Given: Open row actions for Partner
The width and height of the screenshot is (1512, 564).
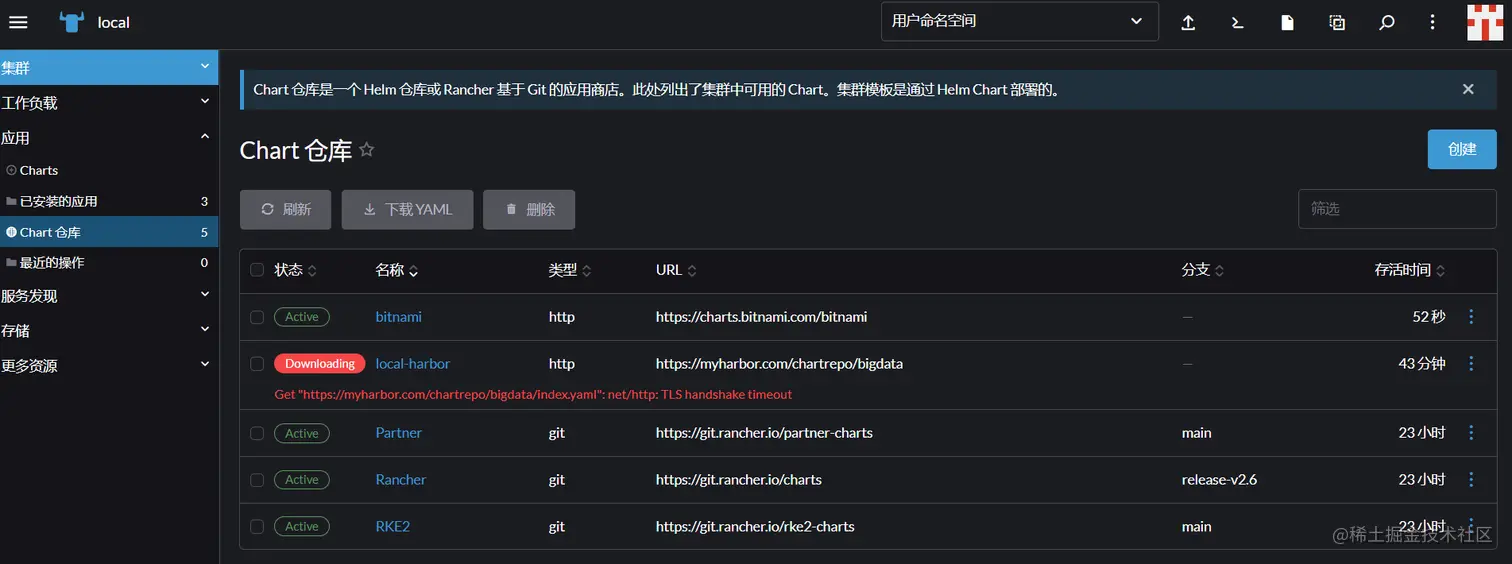Looking at the screenshot, I should 1471,433.
